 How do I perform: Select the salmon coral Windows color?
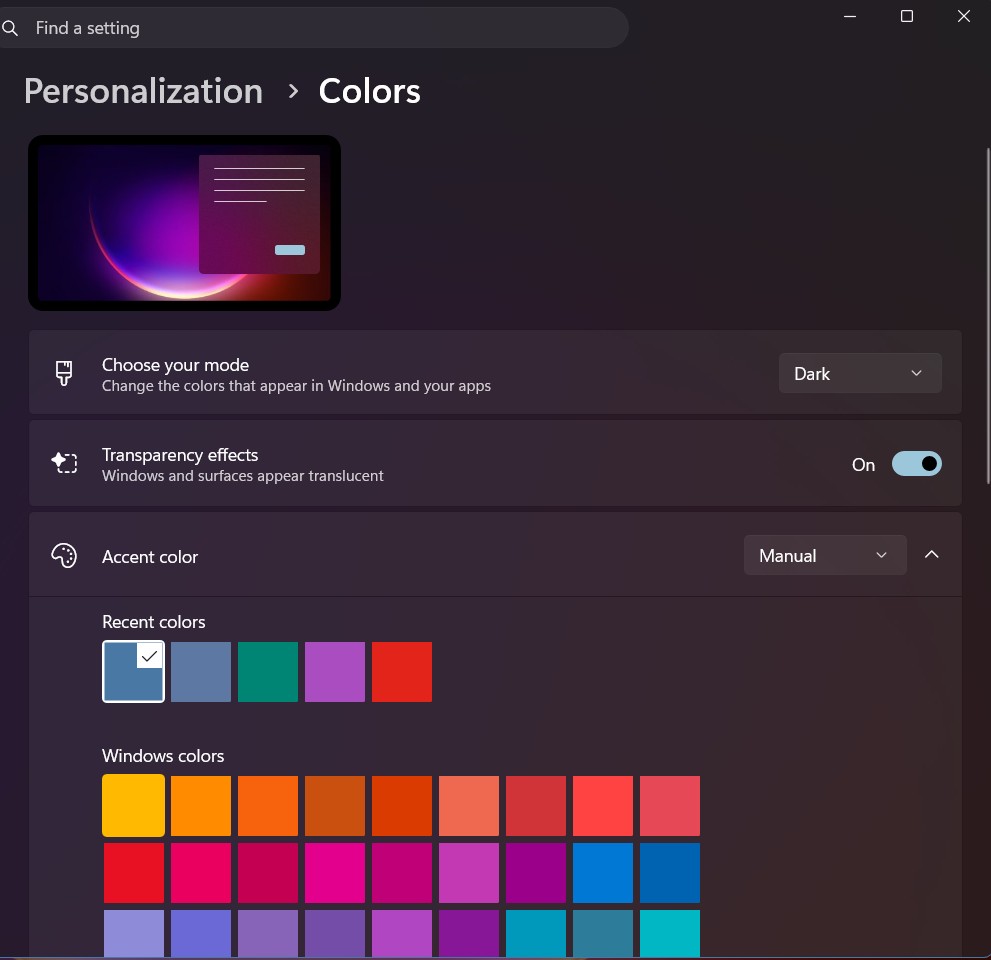[469, 806]
